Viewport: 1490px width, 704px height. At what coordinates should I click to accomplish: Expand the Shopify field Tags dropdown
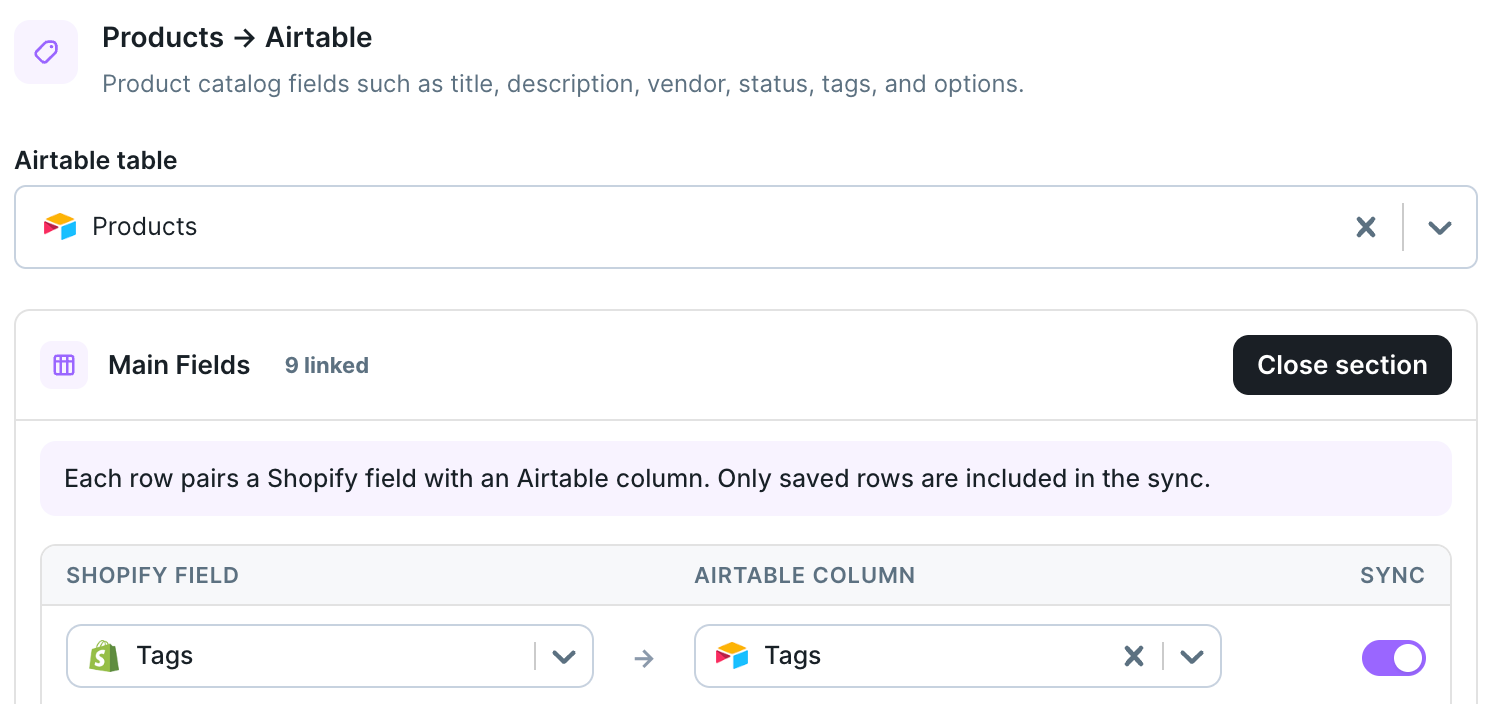click(x=565, y=657)
